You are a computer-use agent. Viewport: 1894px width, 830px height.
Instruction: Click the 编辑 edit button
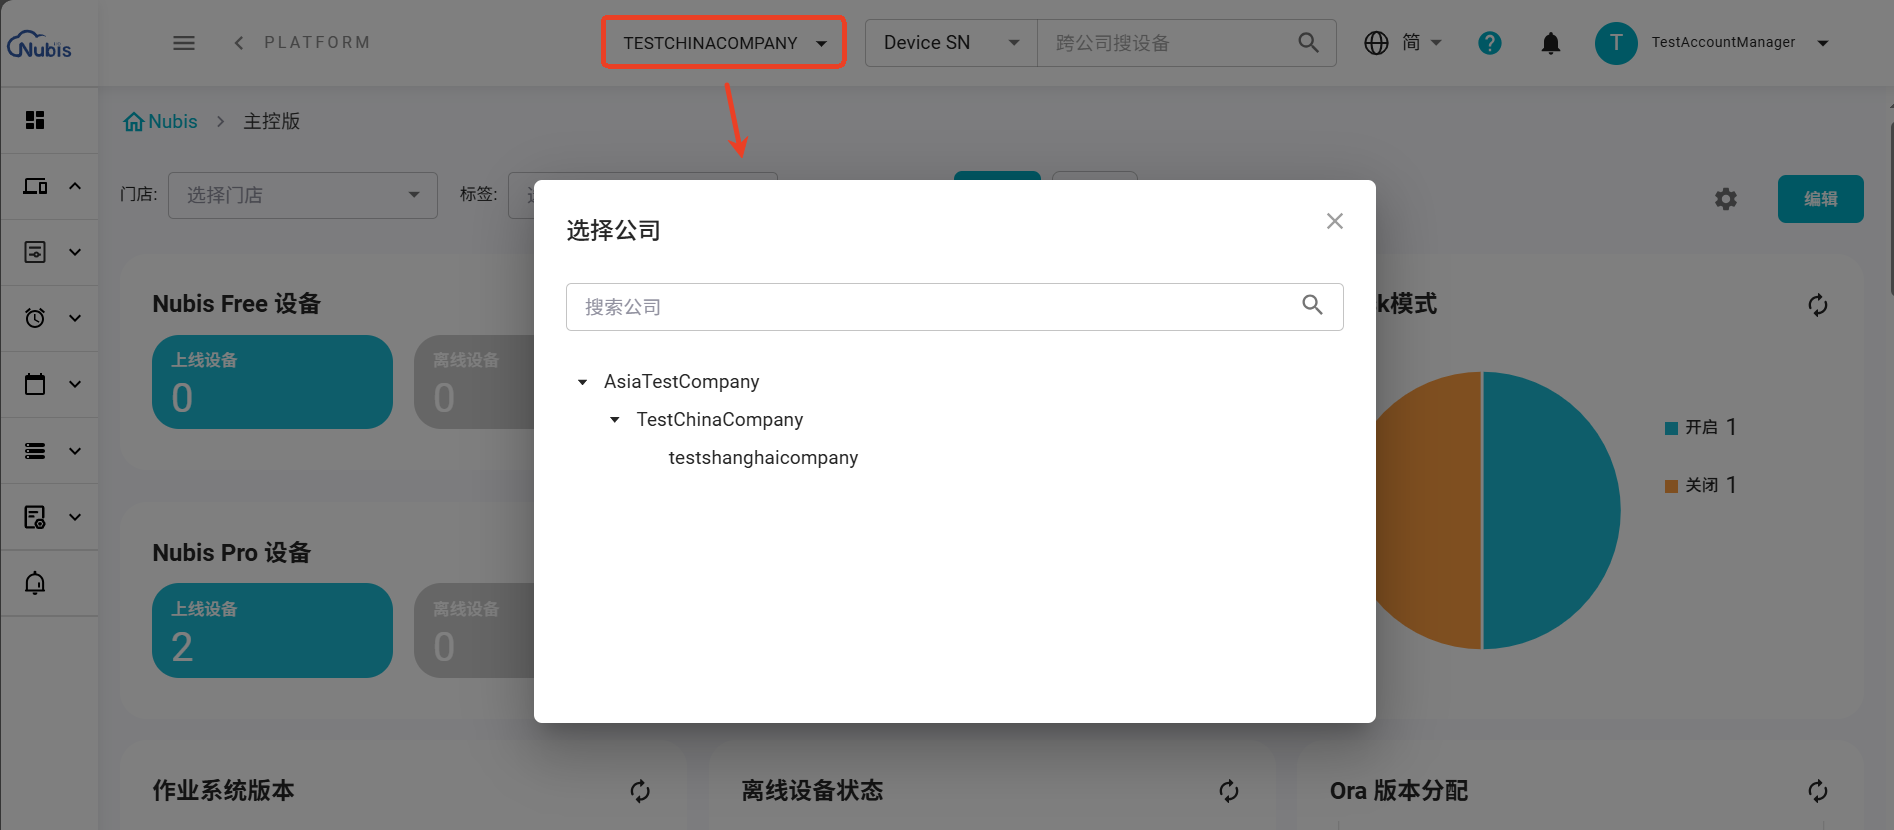pos(1820,199)
